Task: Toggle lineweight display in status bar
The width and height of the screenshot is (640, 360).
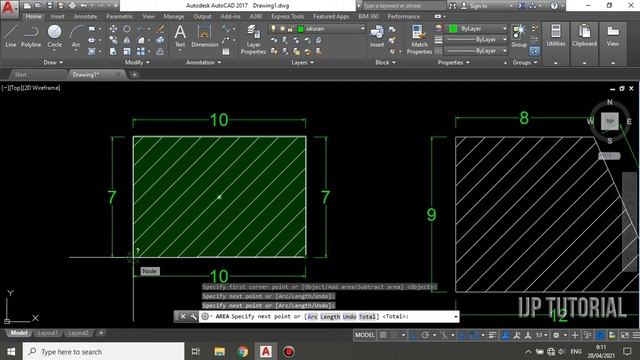Action: (x=493, y=335)
